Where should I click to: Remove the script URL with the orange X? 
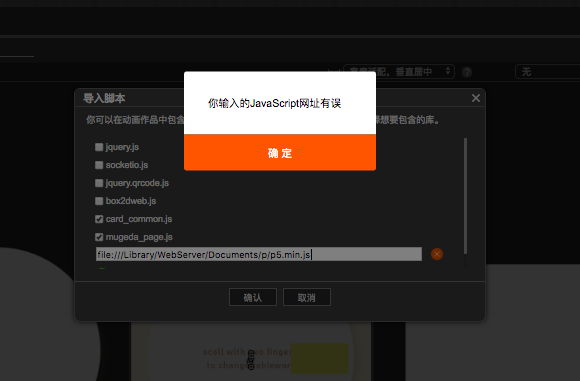pyautogui.click(x=437, y=254)
